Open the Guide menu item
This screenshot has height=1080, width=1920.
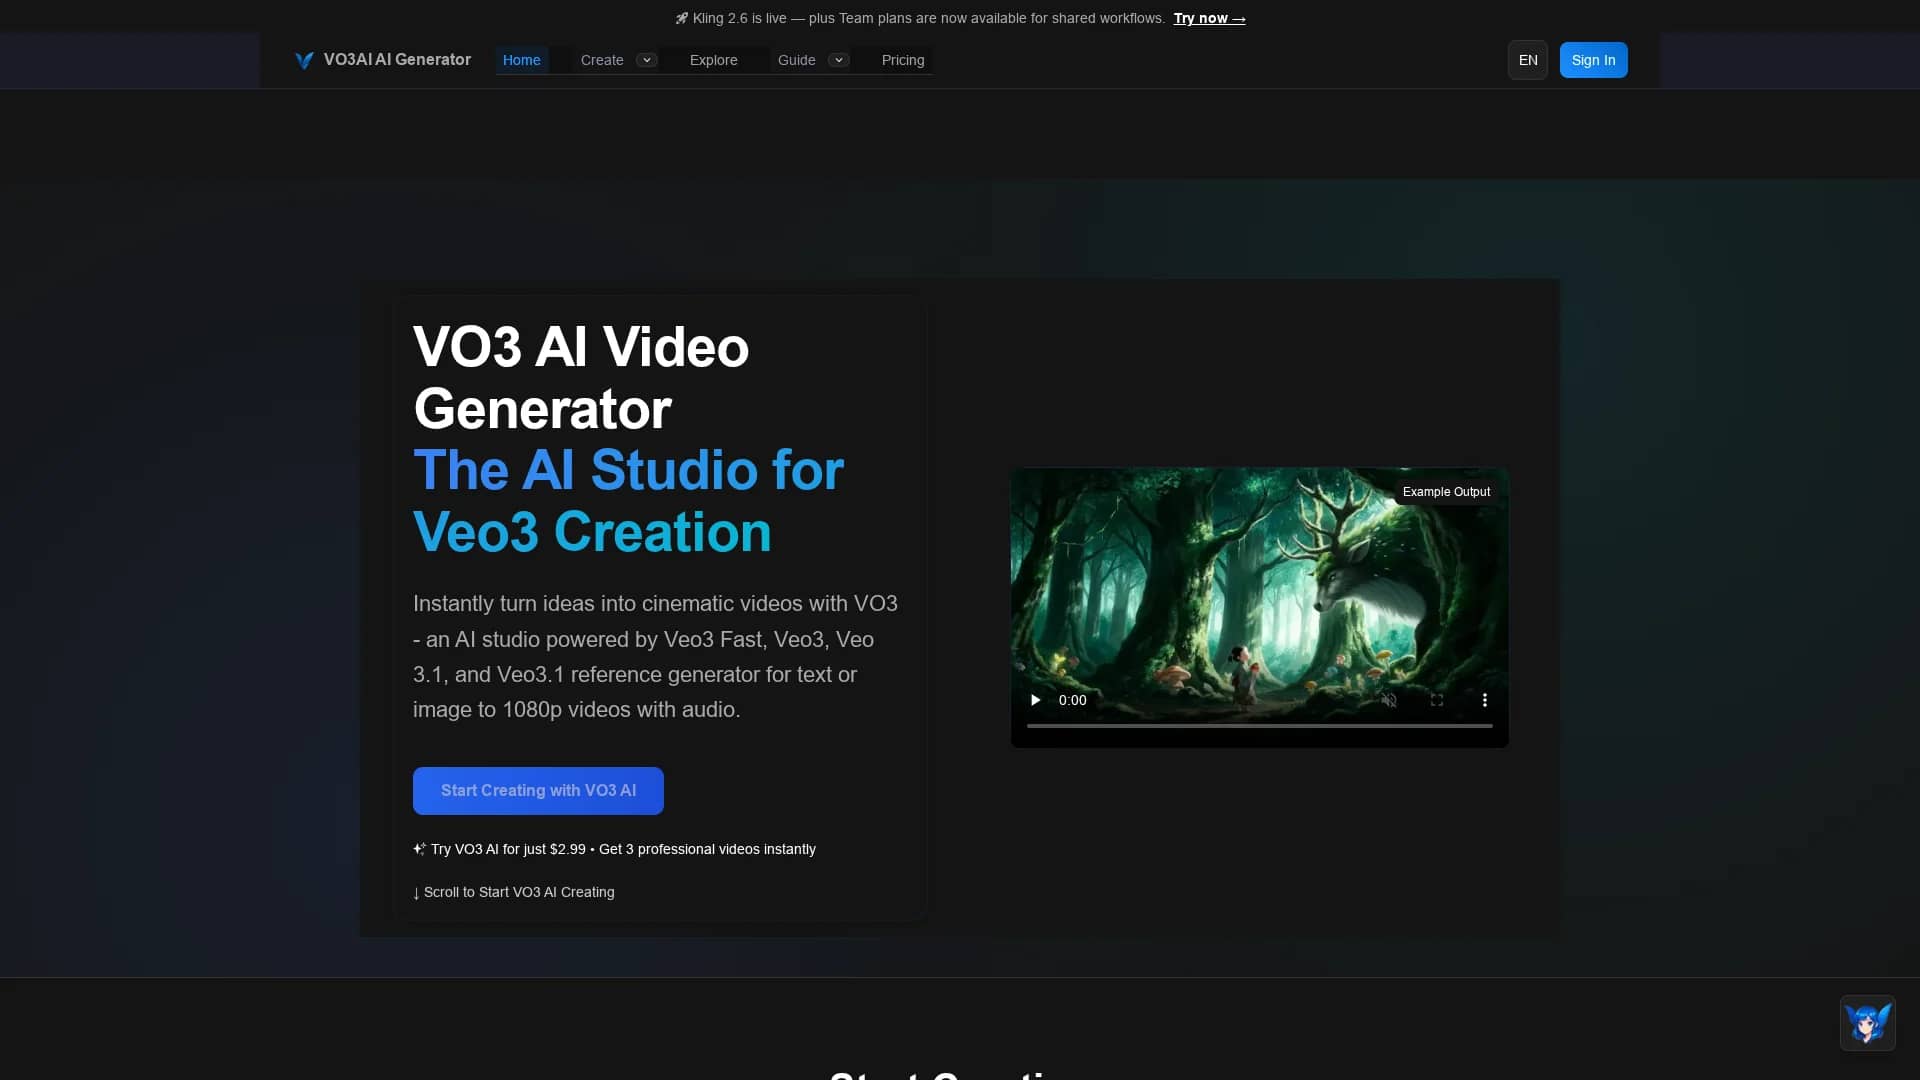click(797, 60)
